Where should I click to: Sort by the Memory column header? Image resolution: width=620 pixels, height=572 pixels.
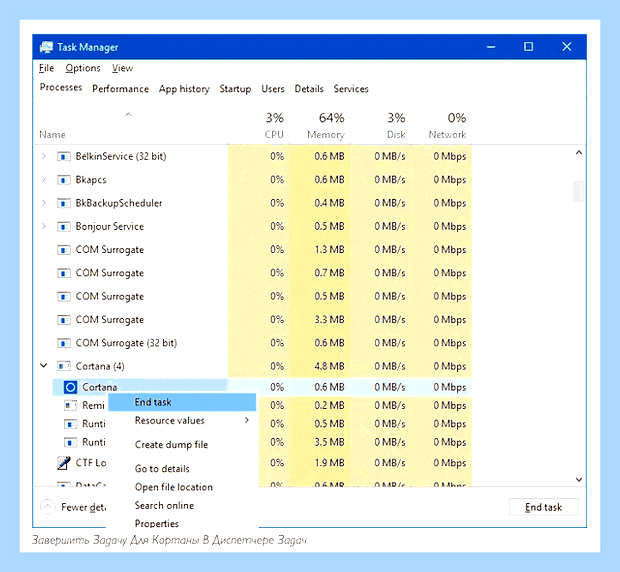pyautogui.click(x=326, y=135)
